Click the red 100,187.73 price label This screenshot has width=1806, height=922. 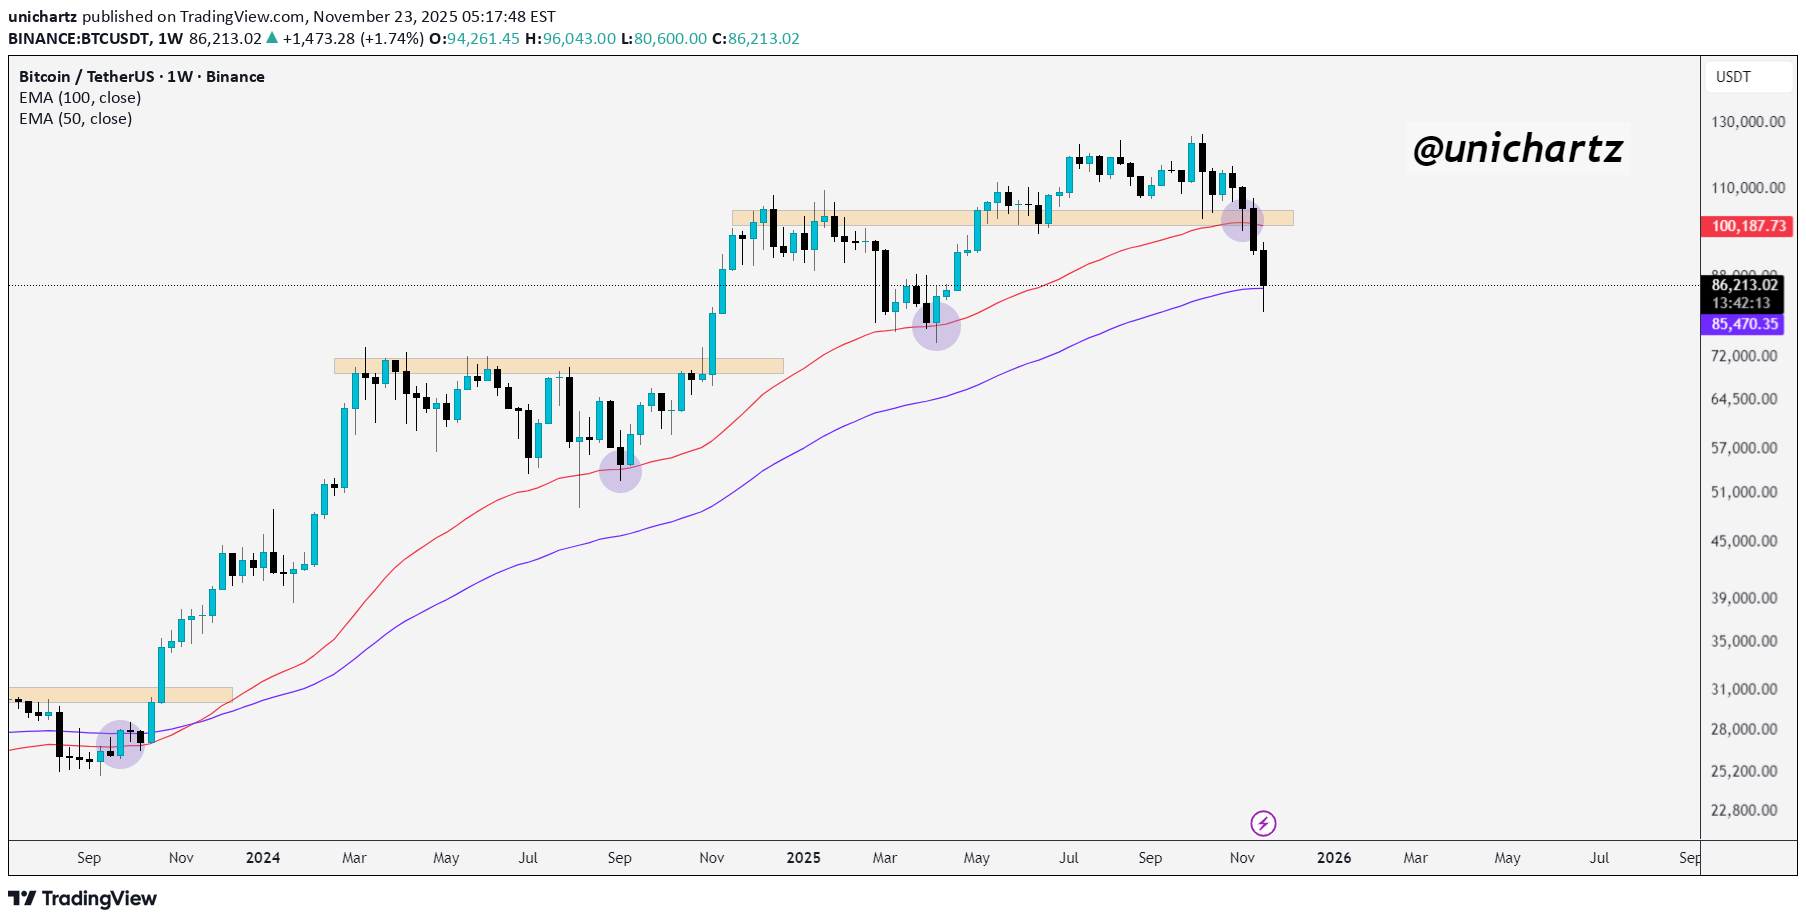click(x=1747, y=226)
